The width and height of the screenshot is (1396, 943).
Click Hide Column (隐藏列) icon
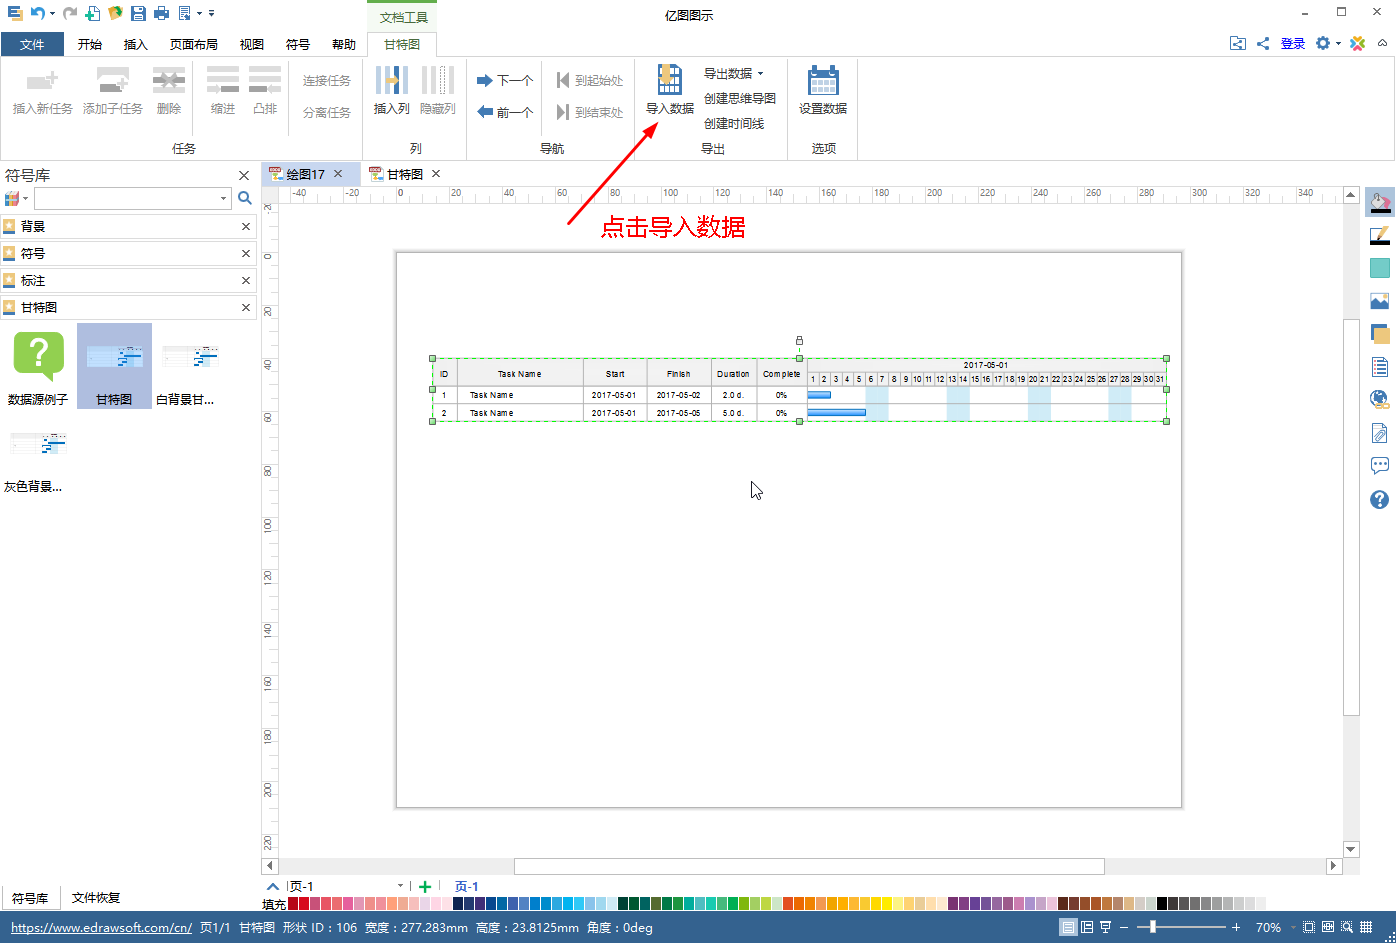tap(437, 80)
